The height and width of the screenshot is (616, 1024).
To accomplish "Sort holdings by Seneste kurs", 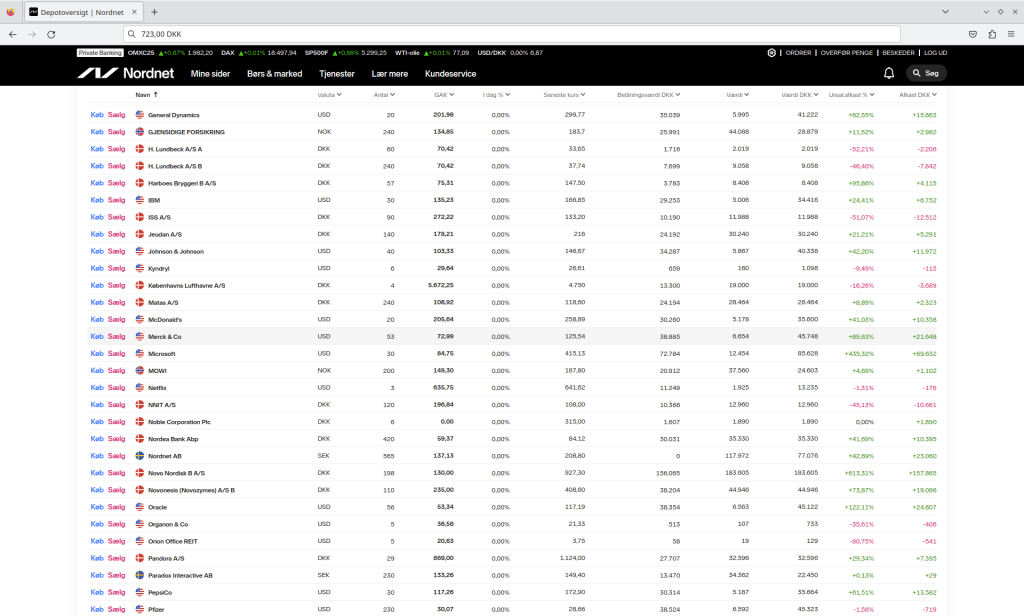I will point(564,94).
